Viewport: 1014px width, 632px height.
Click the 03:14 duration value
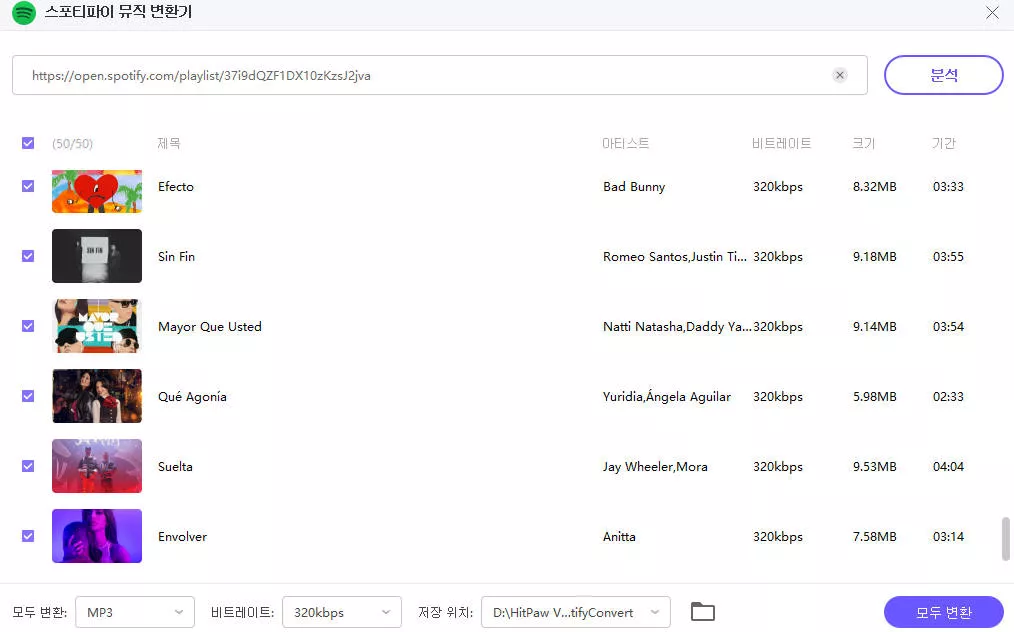point(948,536)
